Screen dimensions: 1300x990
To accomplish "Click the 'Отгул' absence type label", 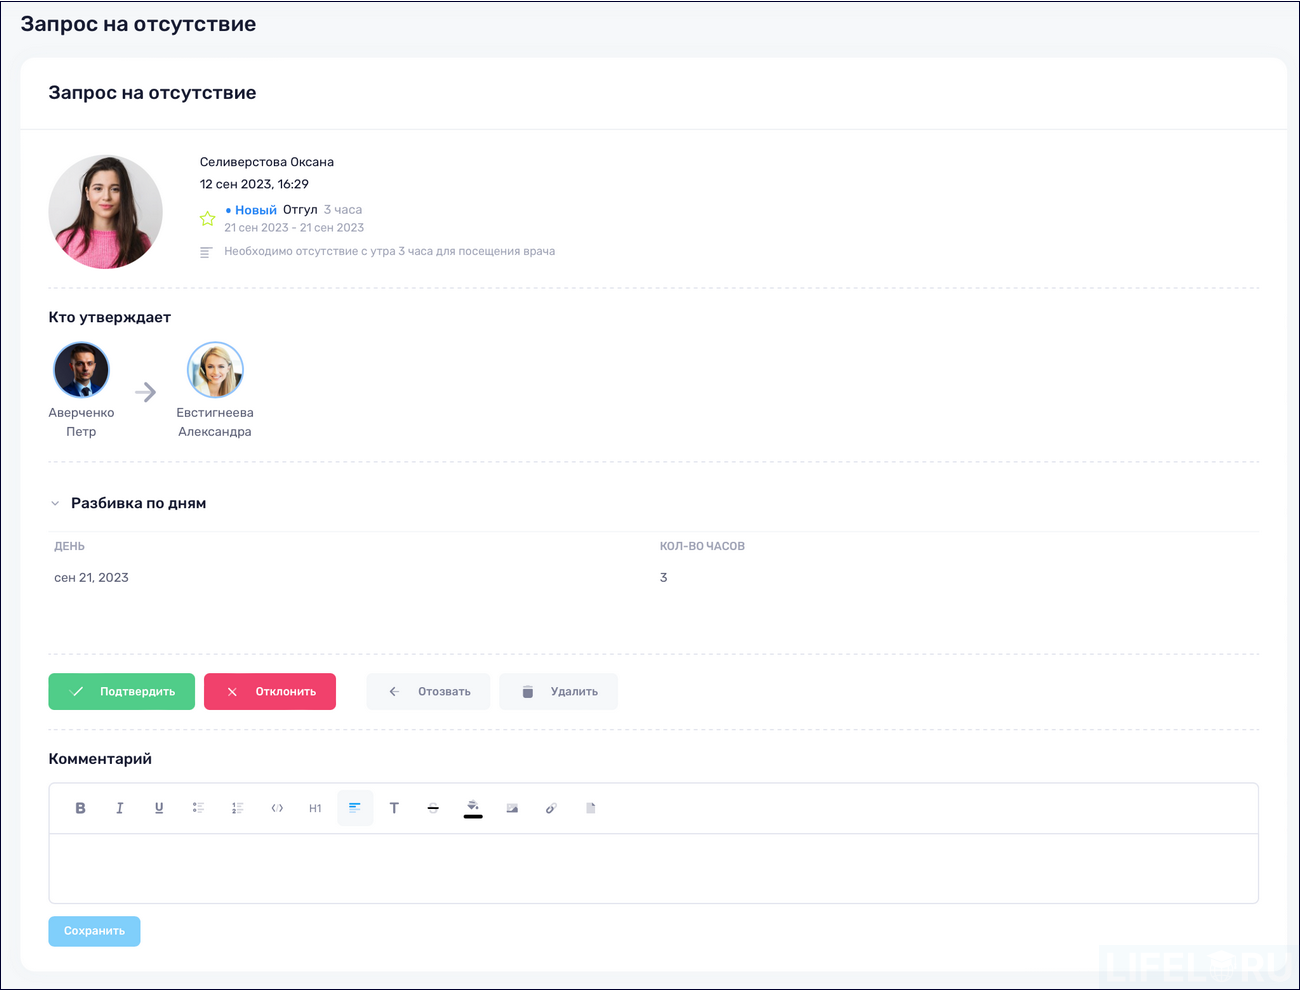I will pyautogui.click(x=300, y=209).
